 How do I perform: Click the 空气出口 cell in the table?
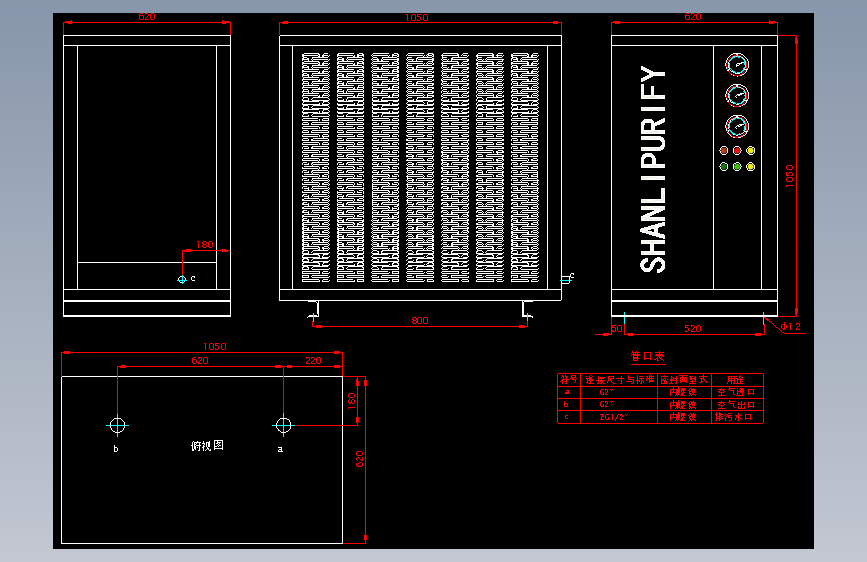(x=737, y=404)
